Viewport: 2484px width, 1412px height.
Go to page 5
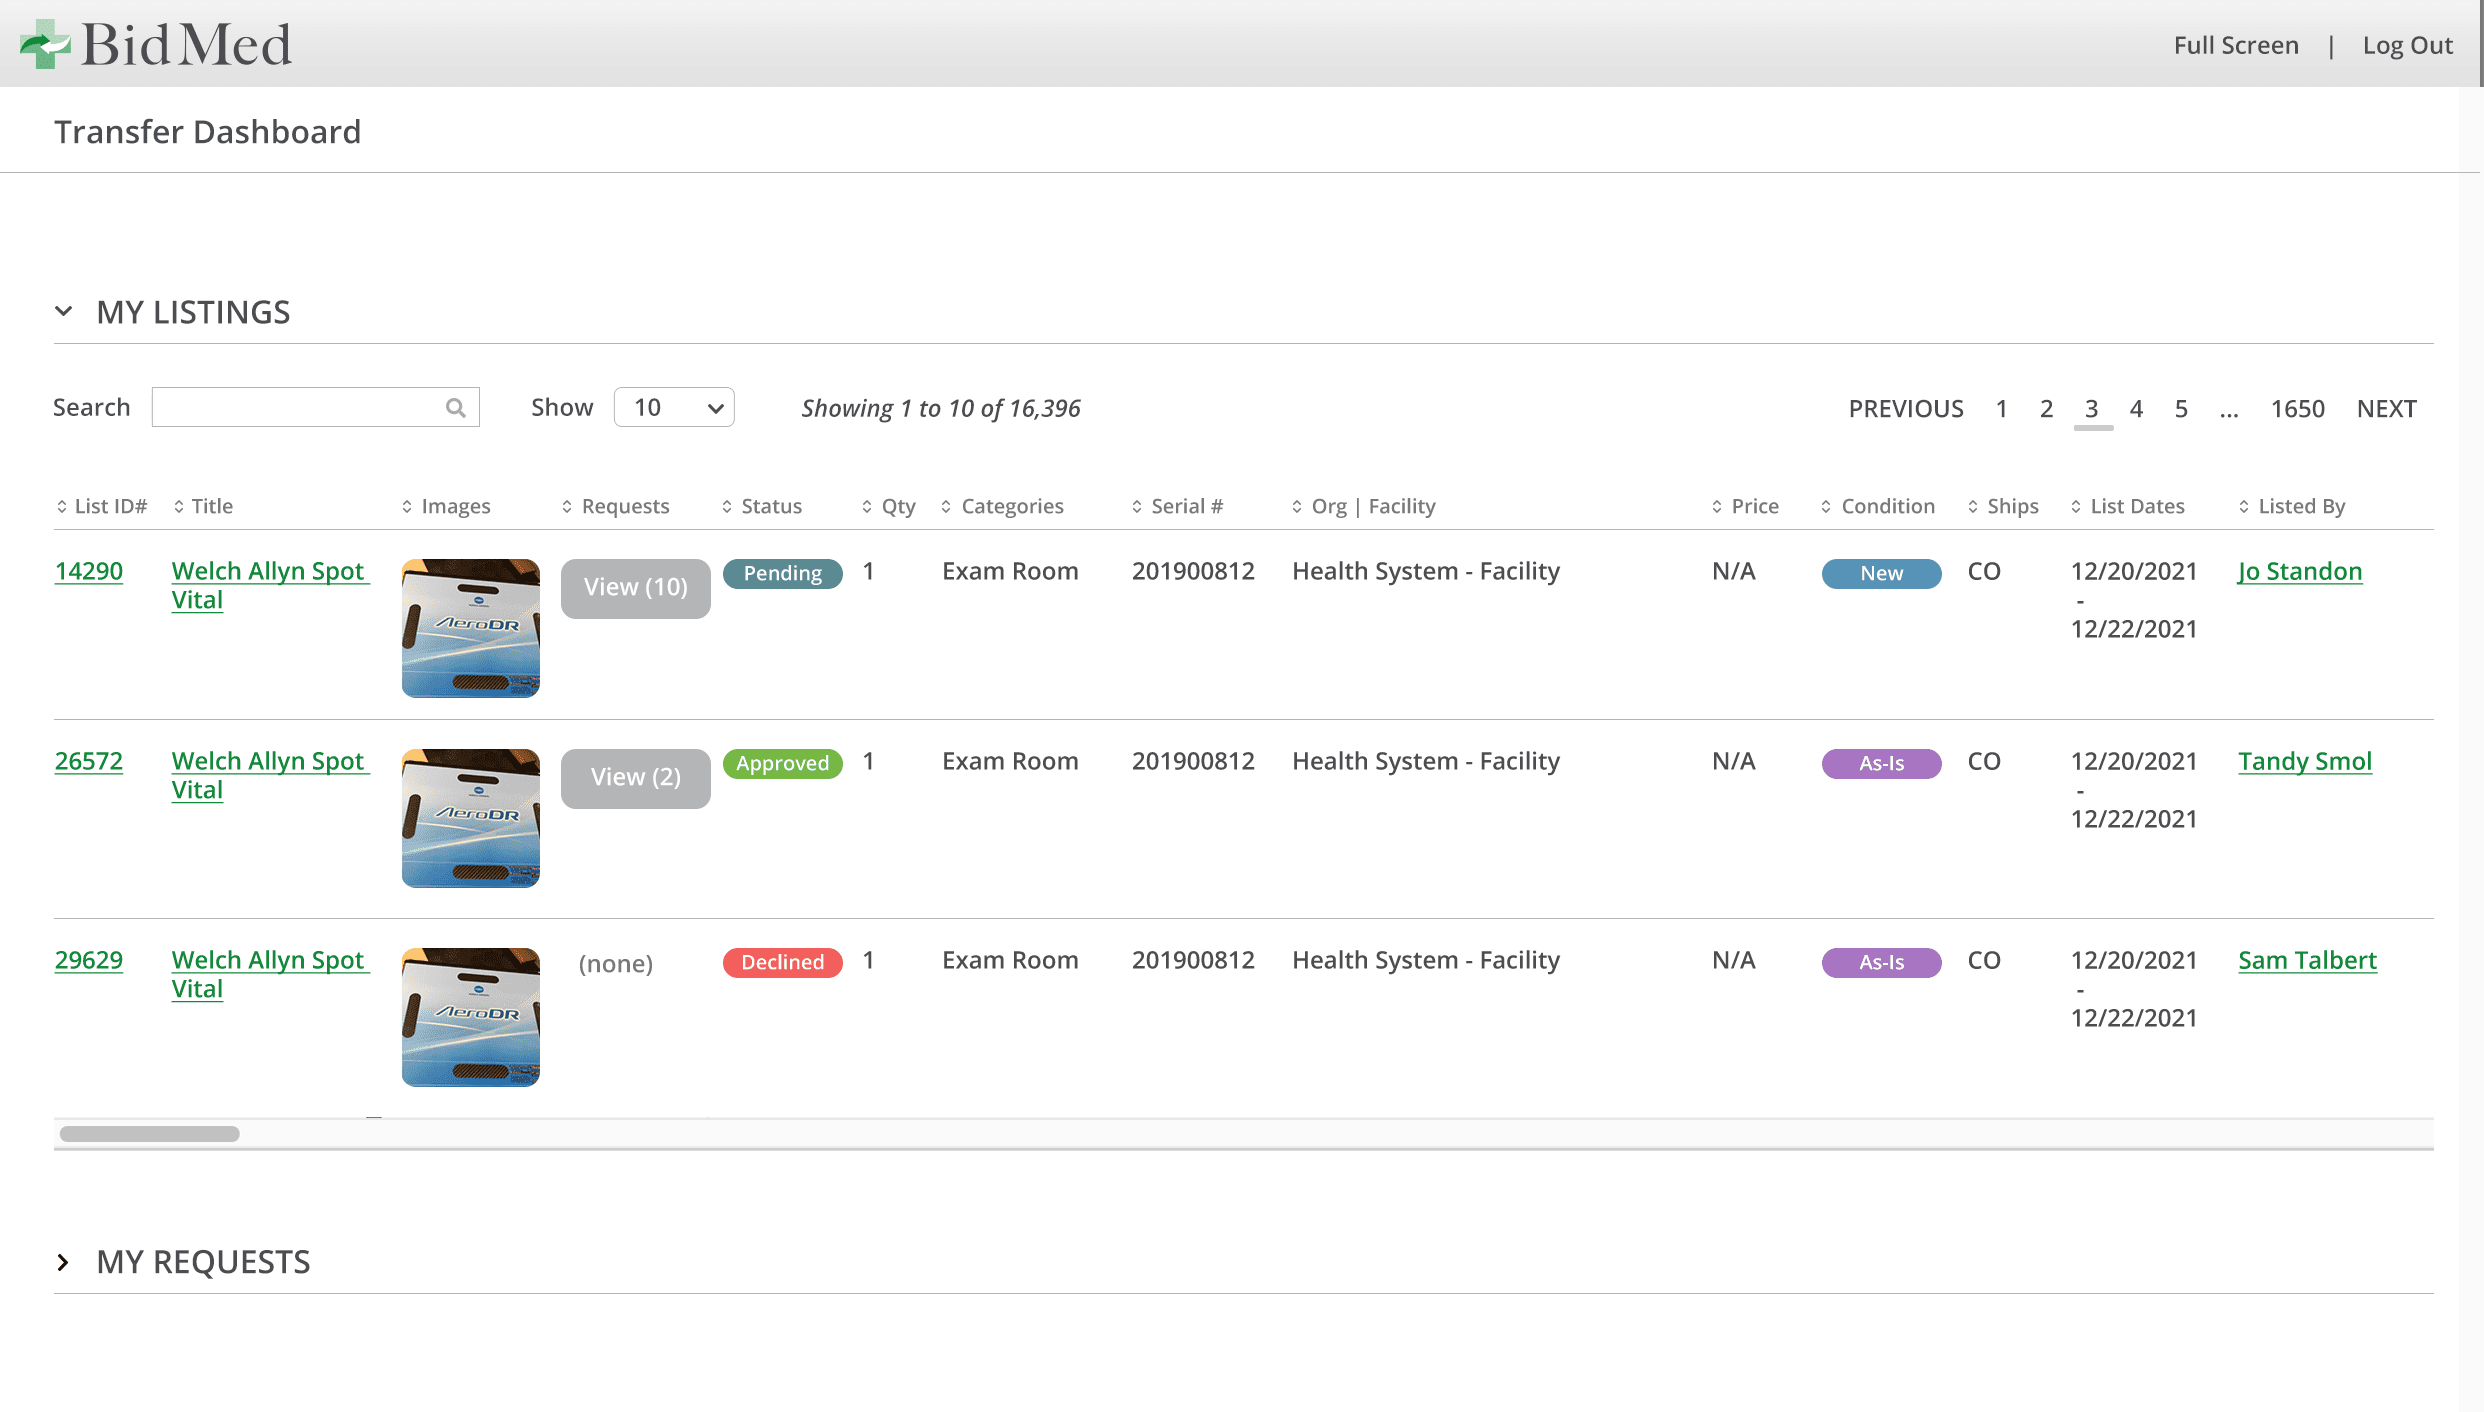2181,408
